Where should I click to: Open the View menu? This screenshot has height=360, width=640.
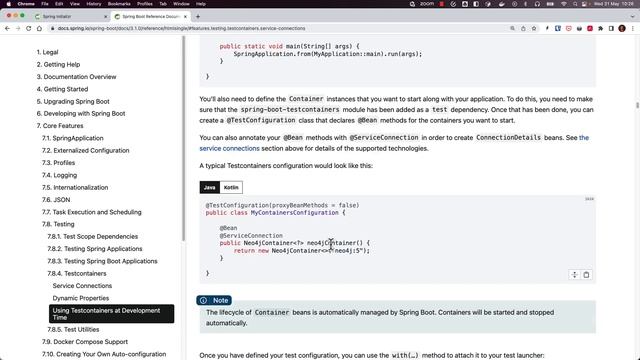tap(75, 4)
